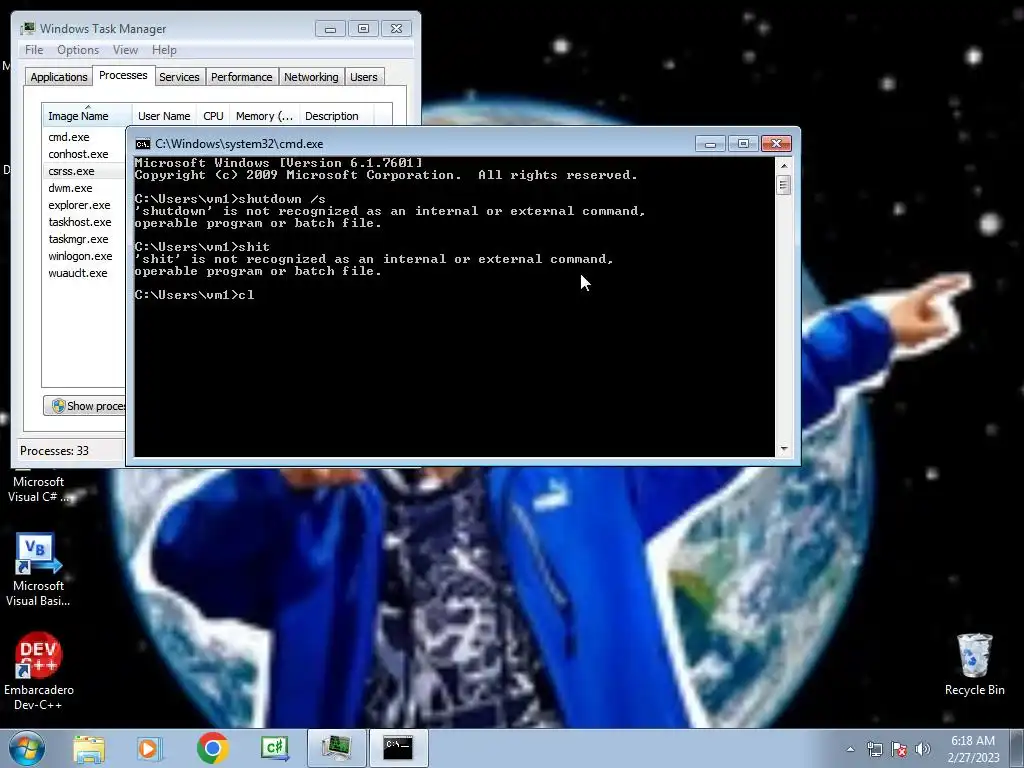1024x768 pixels.
Task: Switch to the Services tab
Action: (179, 77)
